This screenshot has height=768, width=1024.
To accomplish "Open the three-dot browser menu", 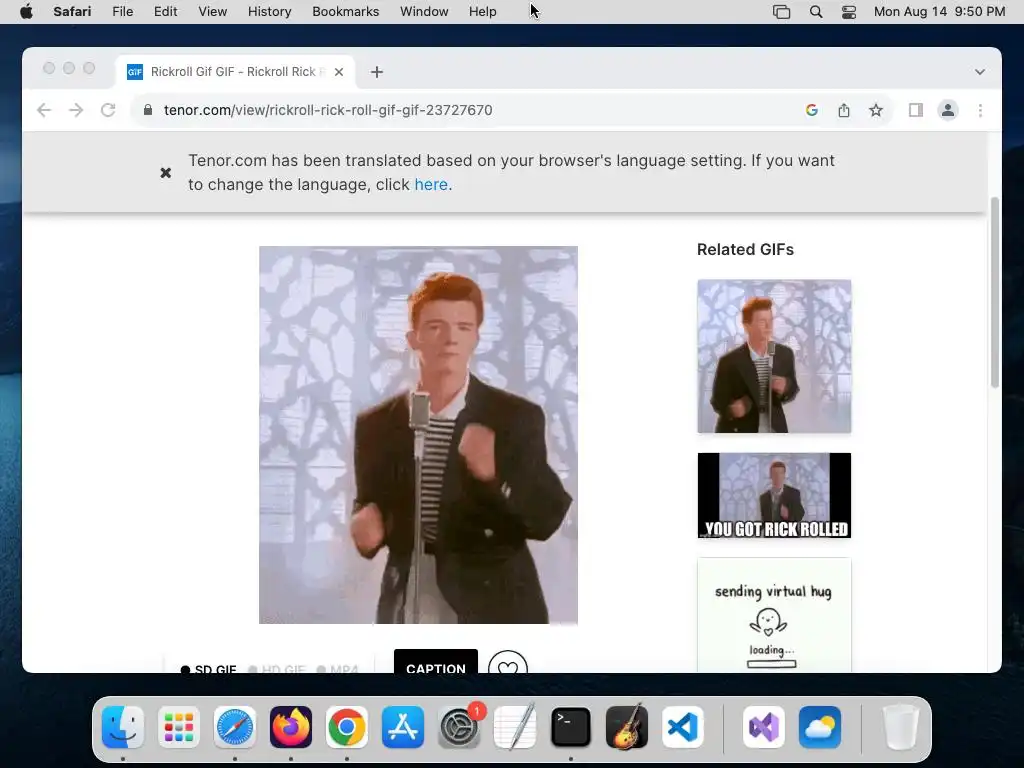I will (x=980, y=110).
